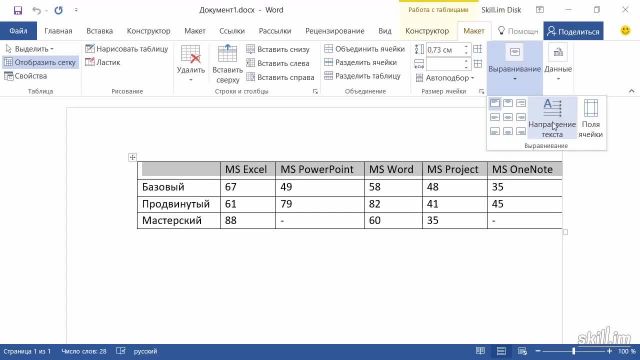Click the table resize handle
This screenshot has height=360, width=640.
pos(565,232)
